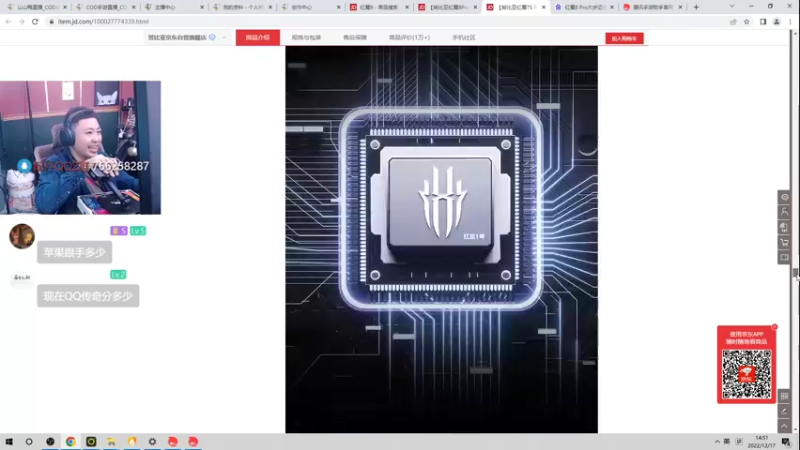Image resolution: width=800 pixels, height=450 pixels.
Task: Open the yellow-ring app taskbar icon
Action: click(91, 441)
